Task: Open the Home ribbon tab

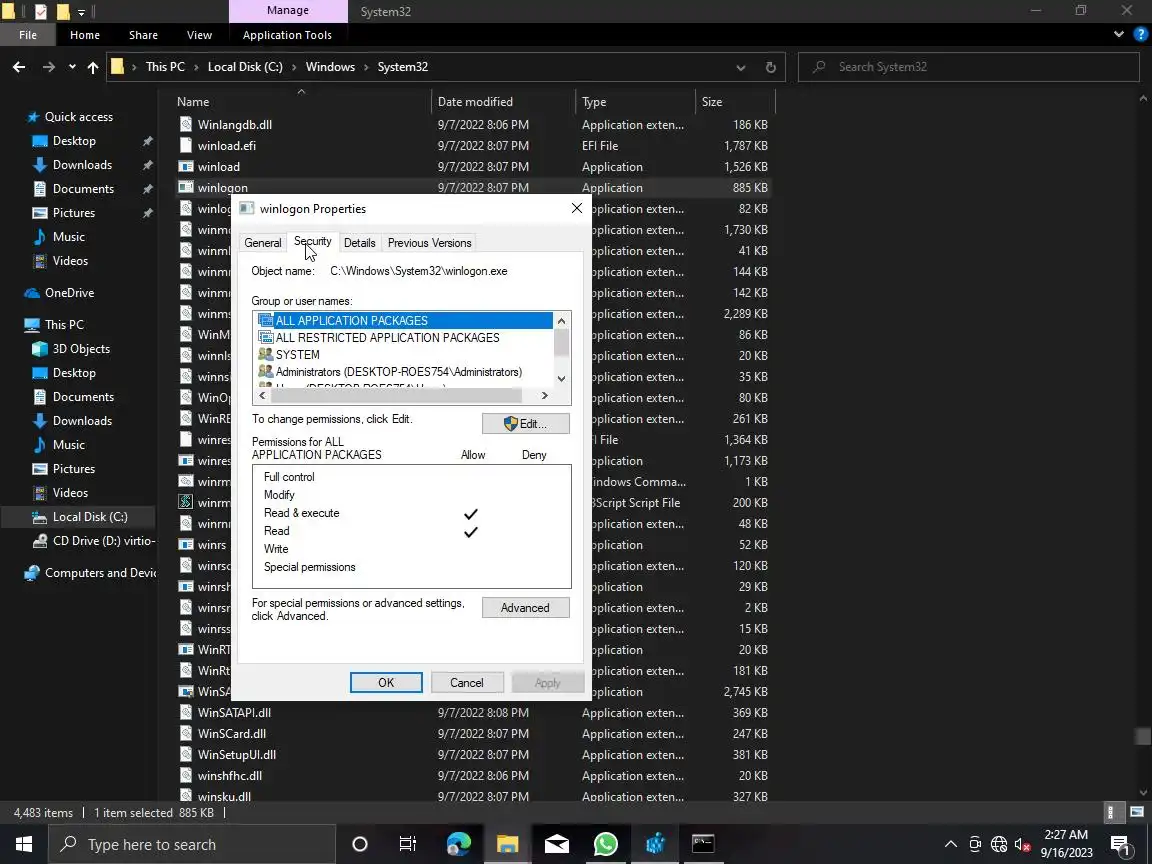Action: pyautogui.click(x=84, y=35)
